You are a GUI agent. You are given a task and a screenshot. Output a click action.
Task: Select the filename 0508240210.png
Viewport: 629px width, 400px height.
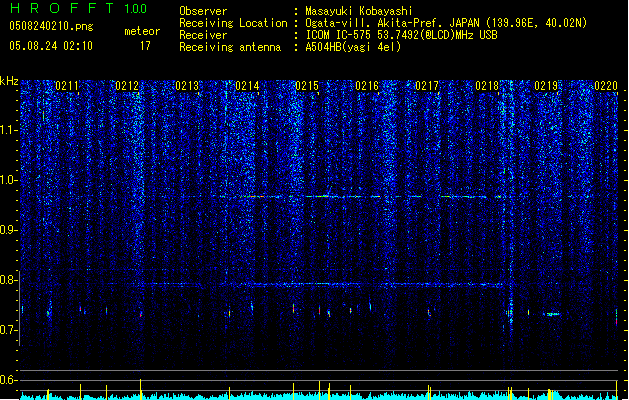[x=51, y=26]
